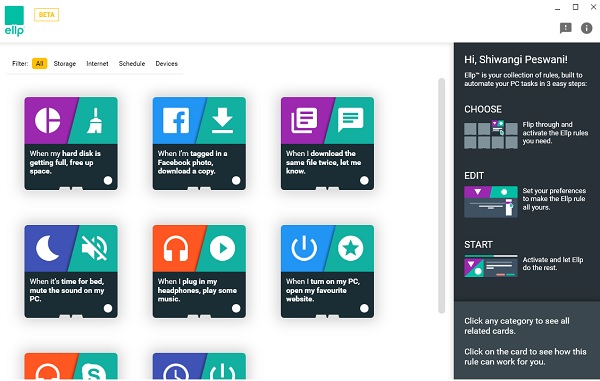Click the Facebook logo icon
Image resolution: width=600 pixels, height=381 pixels.
click(x=176, y=120)
